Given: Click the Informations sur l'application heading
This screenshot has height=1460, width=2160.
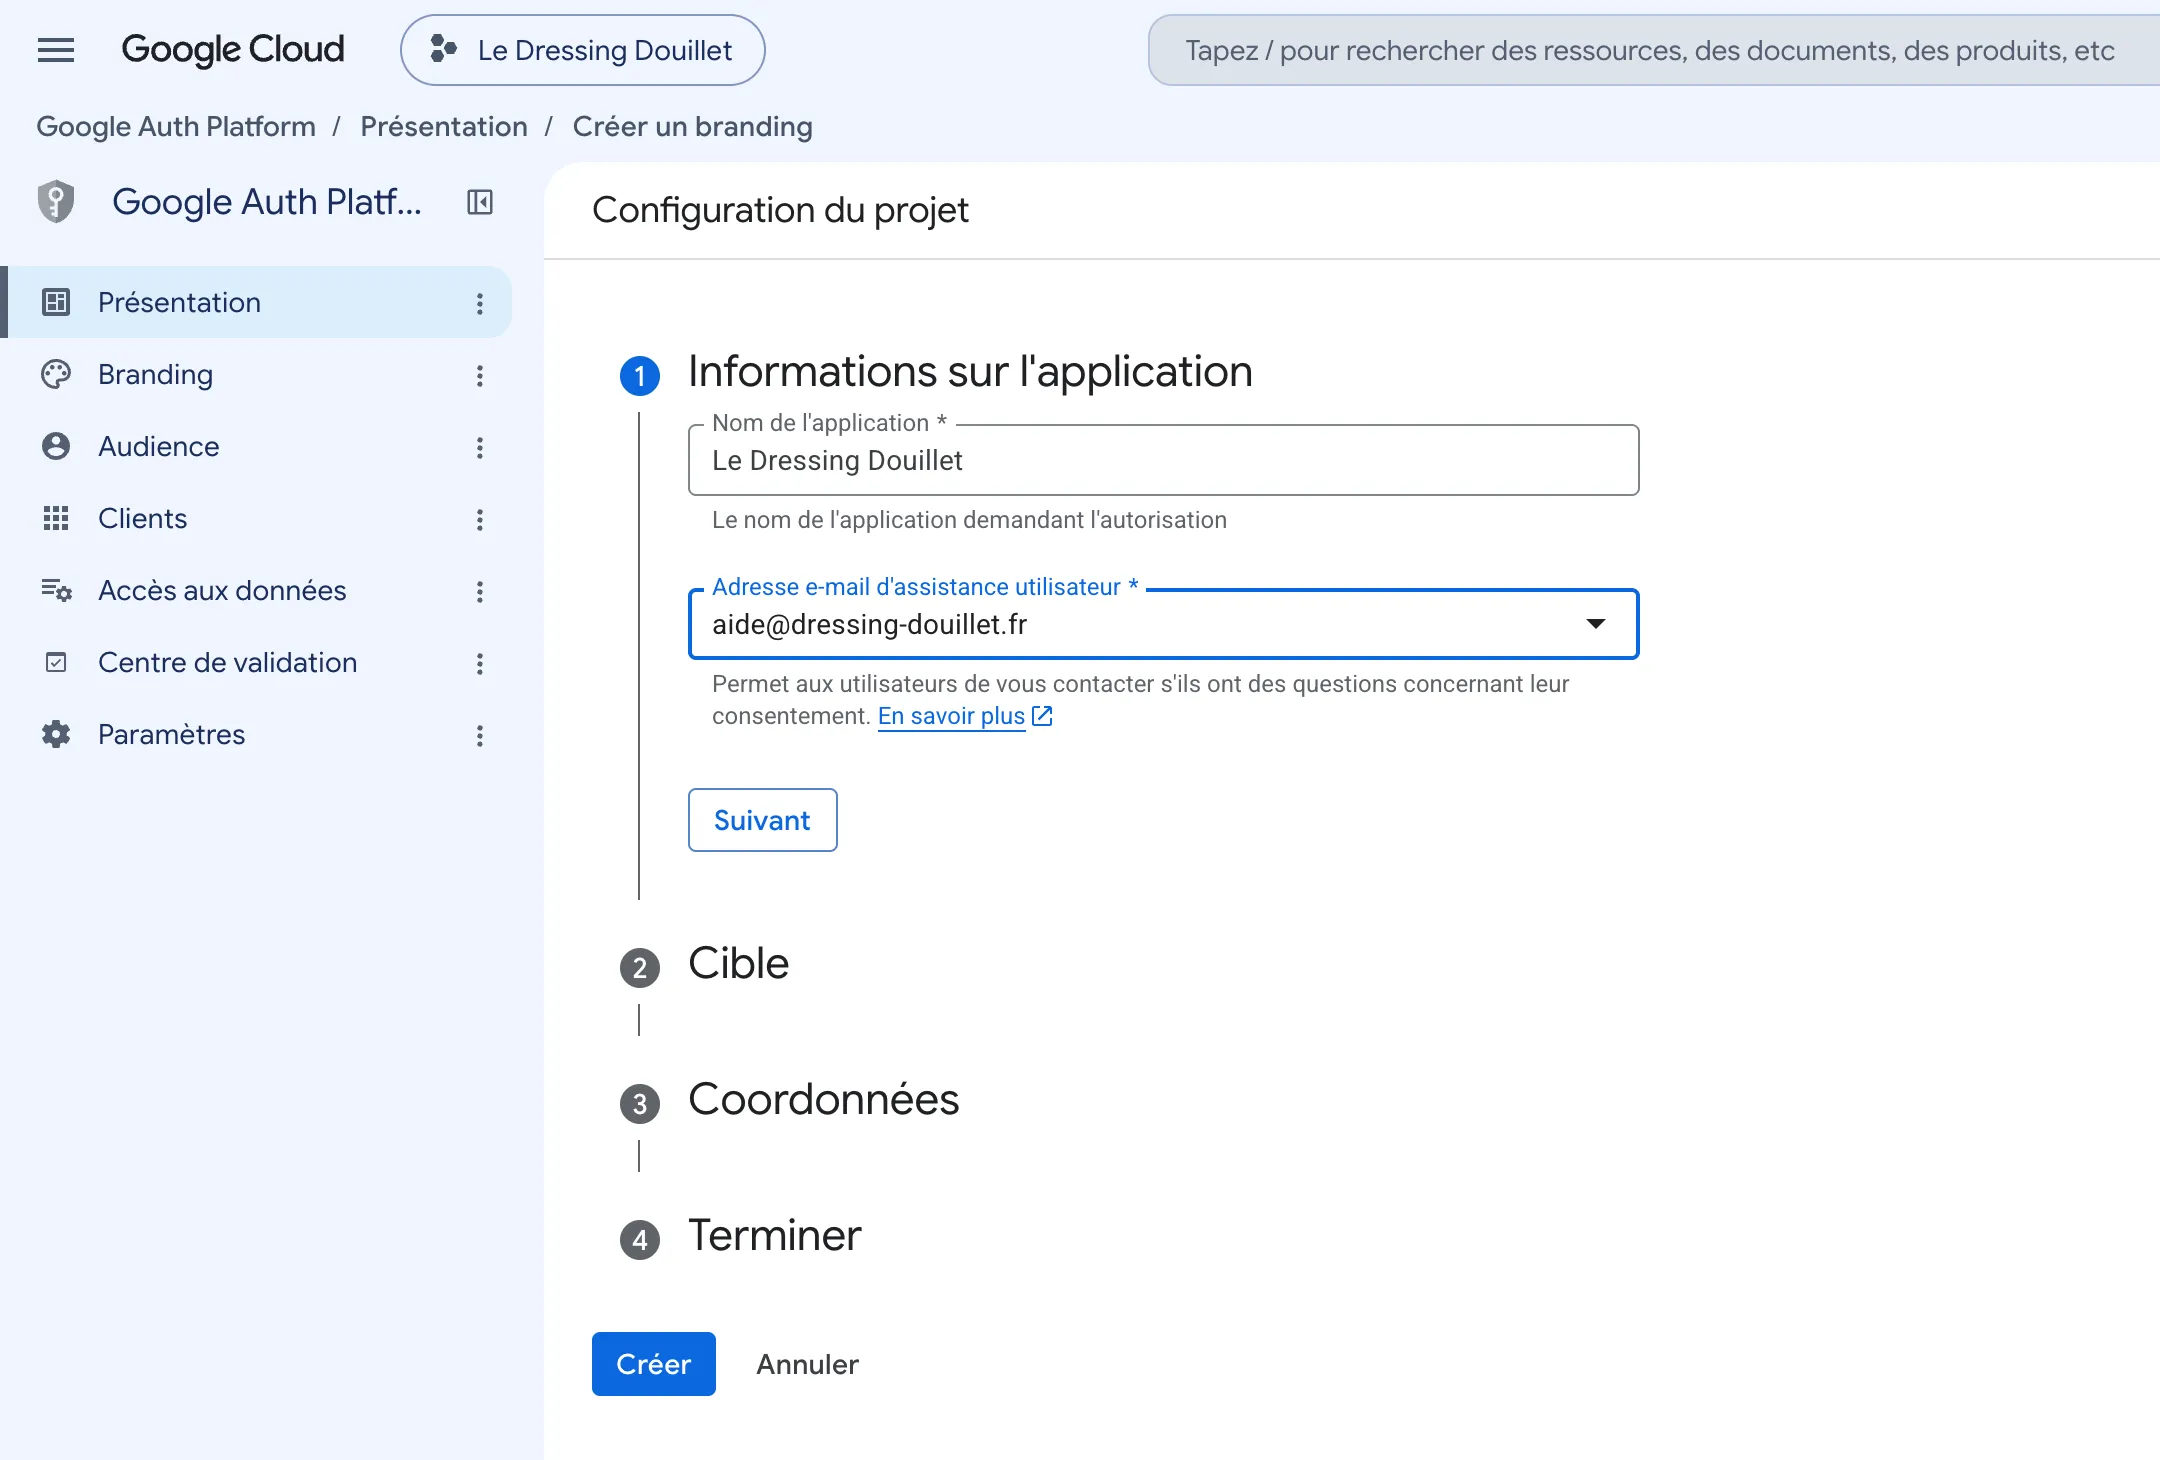Looking at the screenshot, I should coord(970,372).
